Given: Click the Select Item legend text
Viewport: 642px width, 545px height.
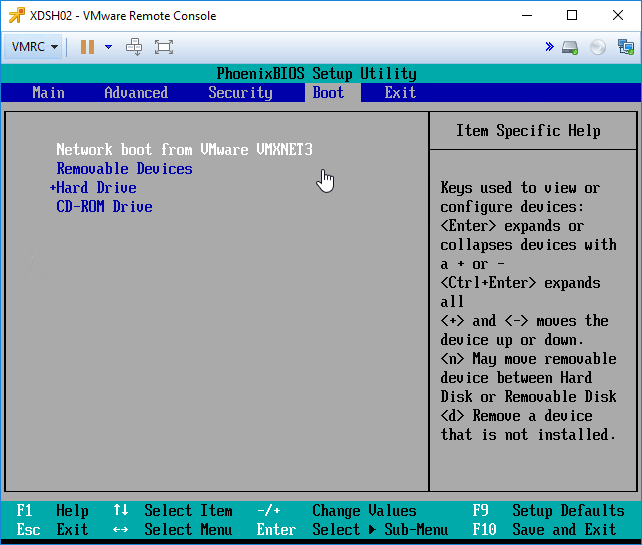Looking at the screenshot, I should 188,511.
